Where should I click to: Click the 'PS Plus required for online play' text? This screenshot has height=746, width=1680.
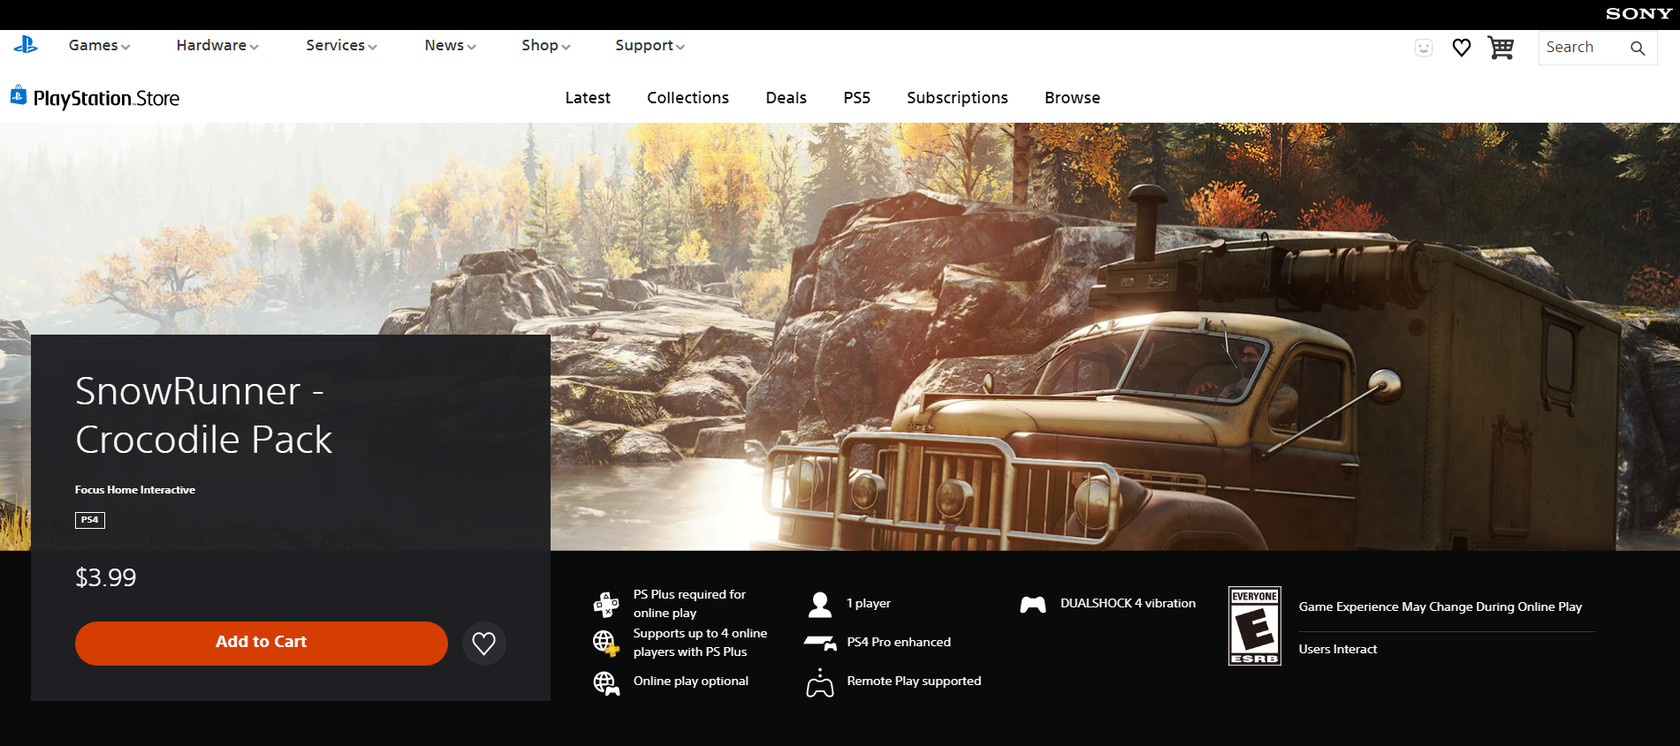(x=689, y=604)
